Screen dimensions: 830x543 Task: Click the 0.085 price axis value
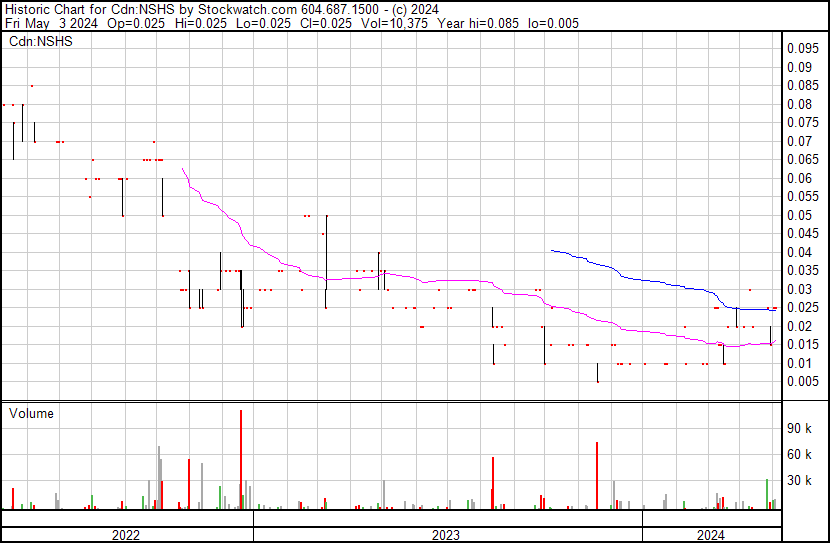point(803,85)
